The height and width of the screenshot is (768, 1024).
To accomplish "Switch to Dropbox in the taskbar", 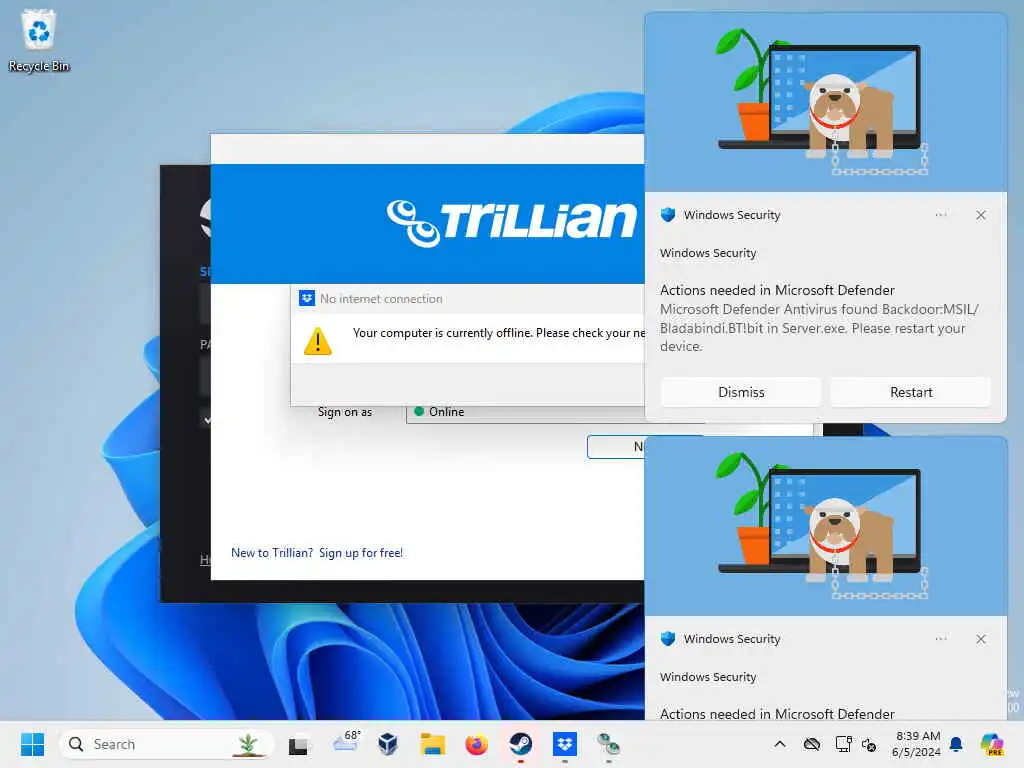I will [564, 744].
